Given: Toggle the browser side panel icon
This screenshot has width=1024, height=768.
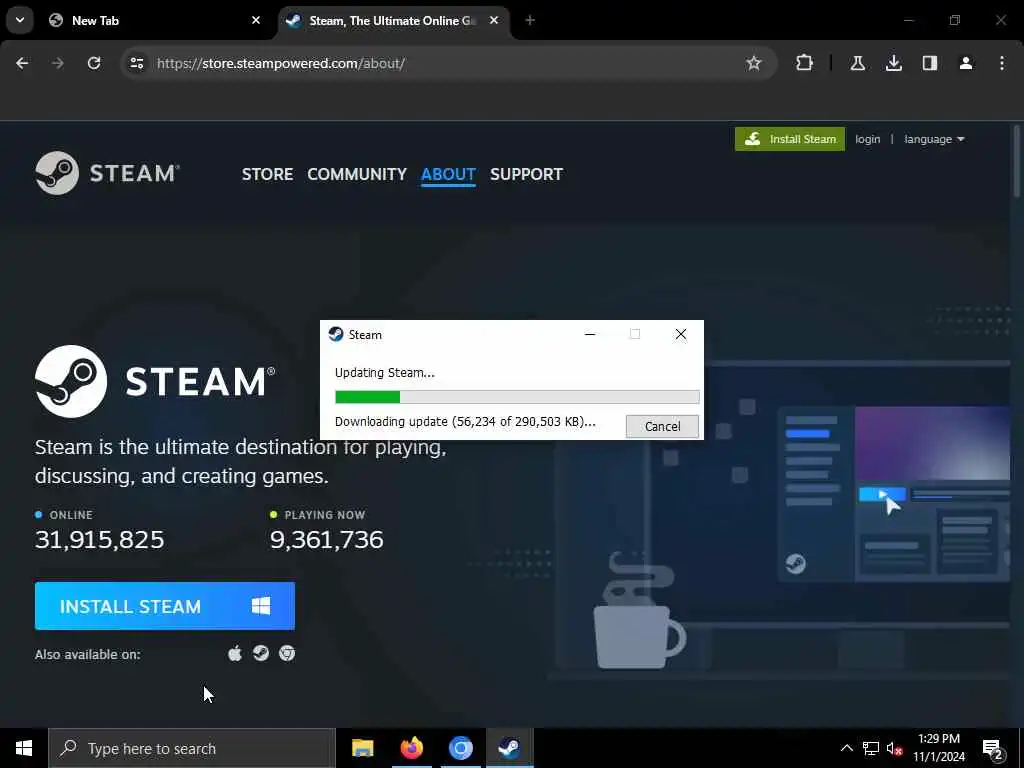Looking at the screenshot, I should point(929,63).
